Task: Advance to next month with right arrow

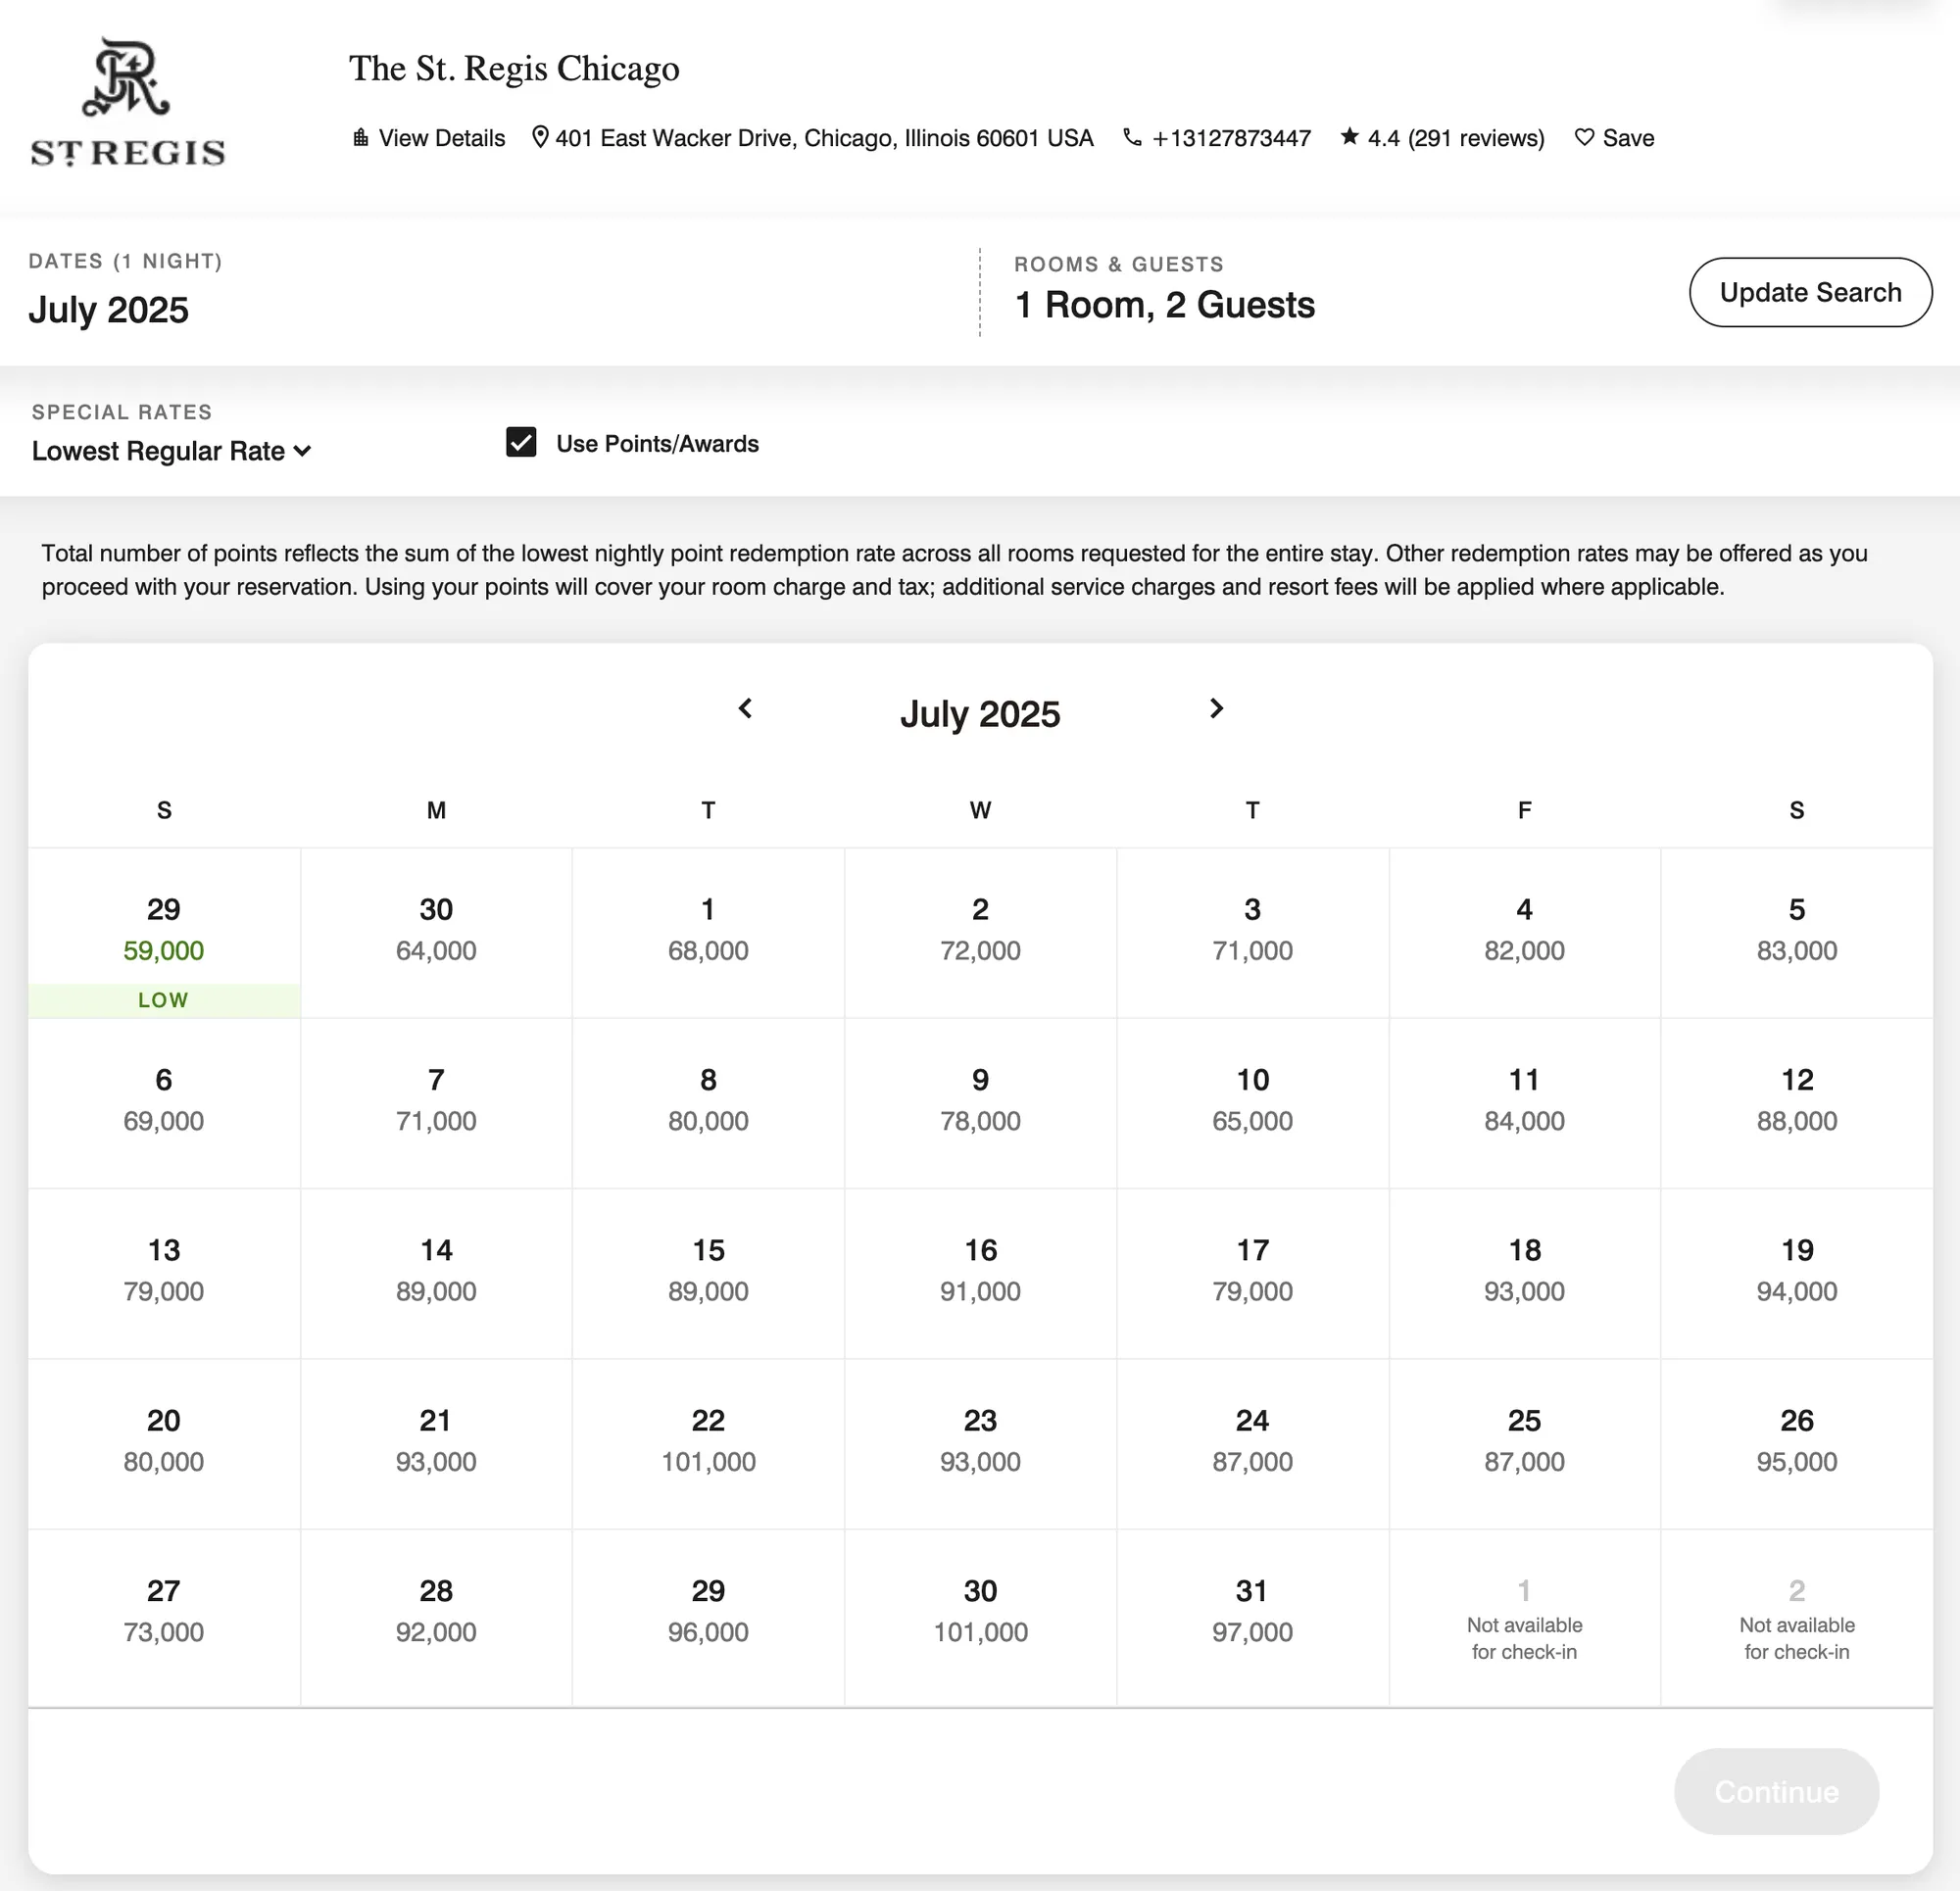Action: coord(1216,708)
